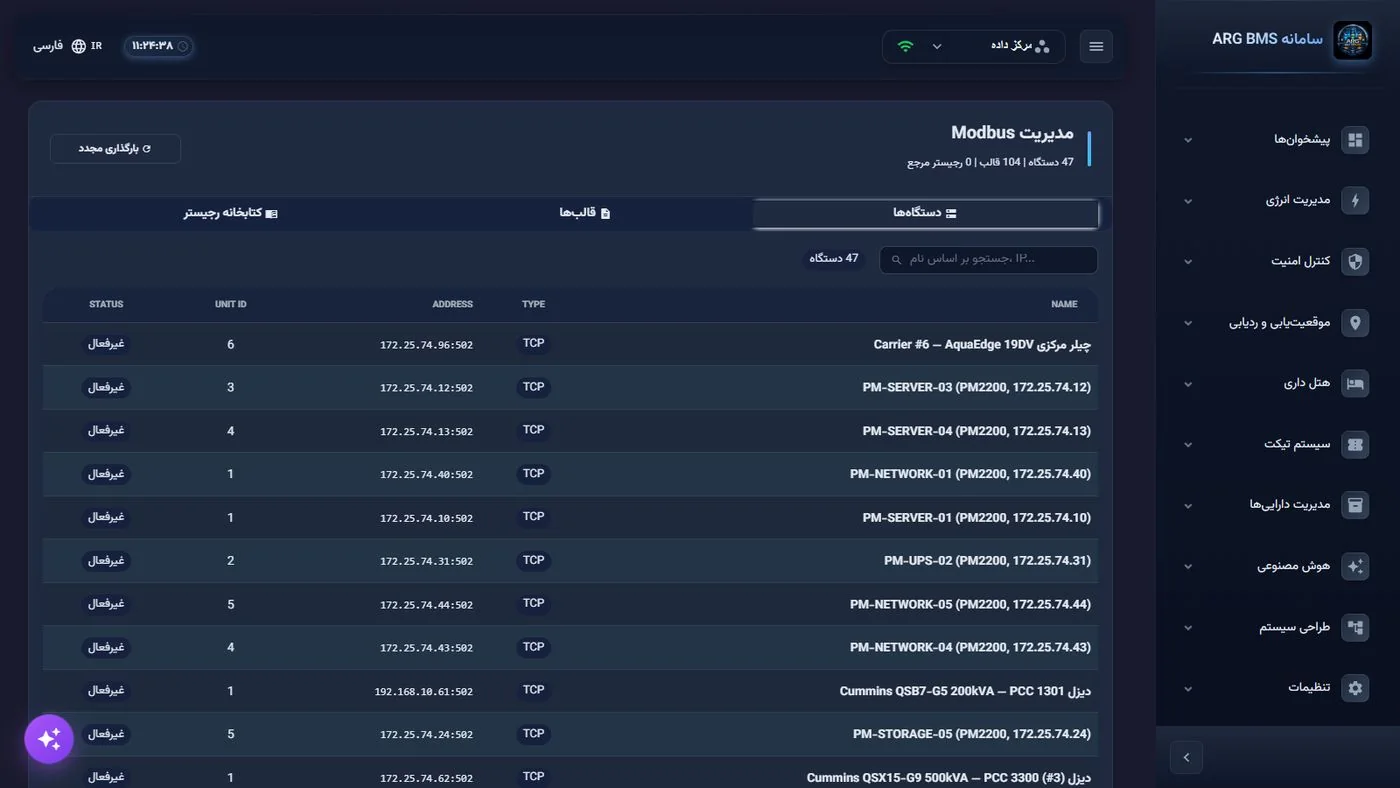
Task: Select the Cummins QSB7-G5 200kVA device name
Action: pyautogui.click(x=966, y=691)
